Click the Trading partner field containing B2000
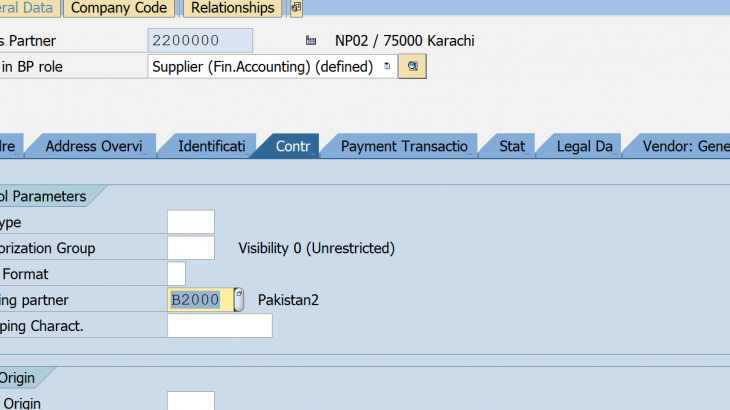This screenshot has height=410, width=730. [x=201, y=299]
